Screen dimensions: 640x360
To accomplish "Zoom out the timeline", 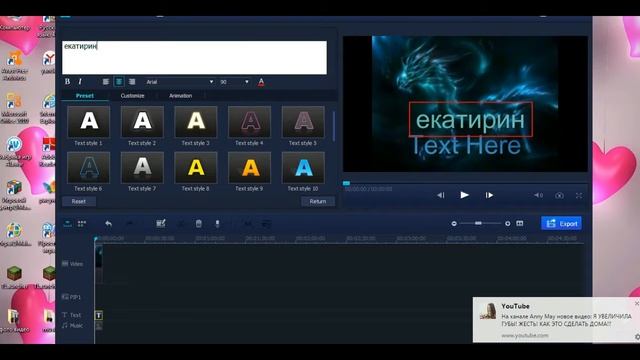I will coord(454,224).
